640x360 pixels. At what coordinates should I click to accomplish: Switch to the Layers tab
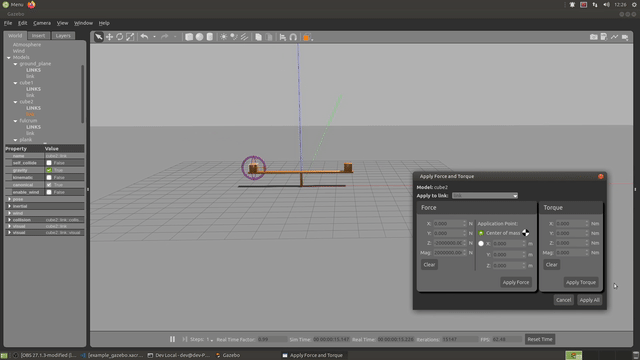[63, 36]
